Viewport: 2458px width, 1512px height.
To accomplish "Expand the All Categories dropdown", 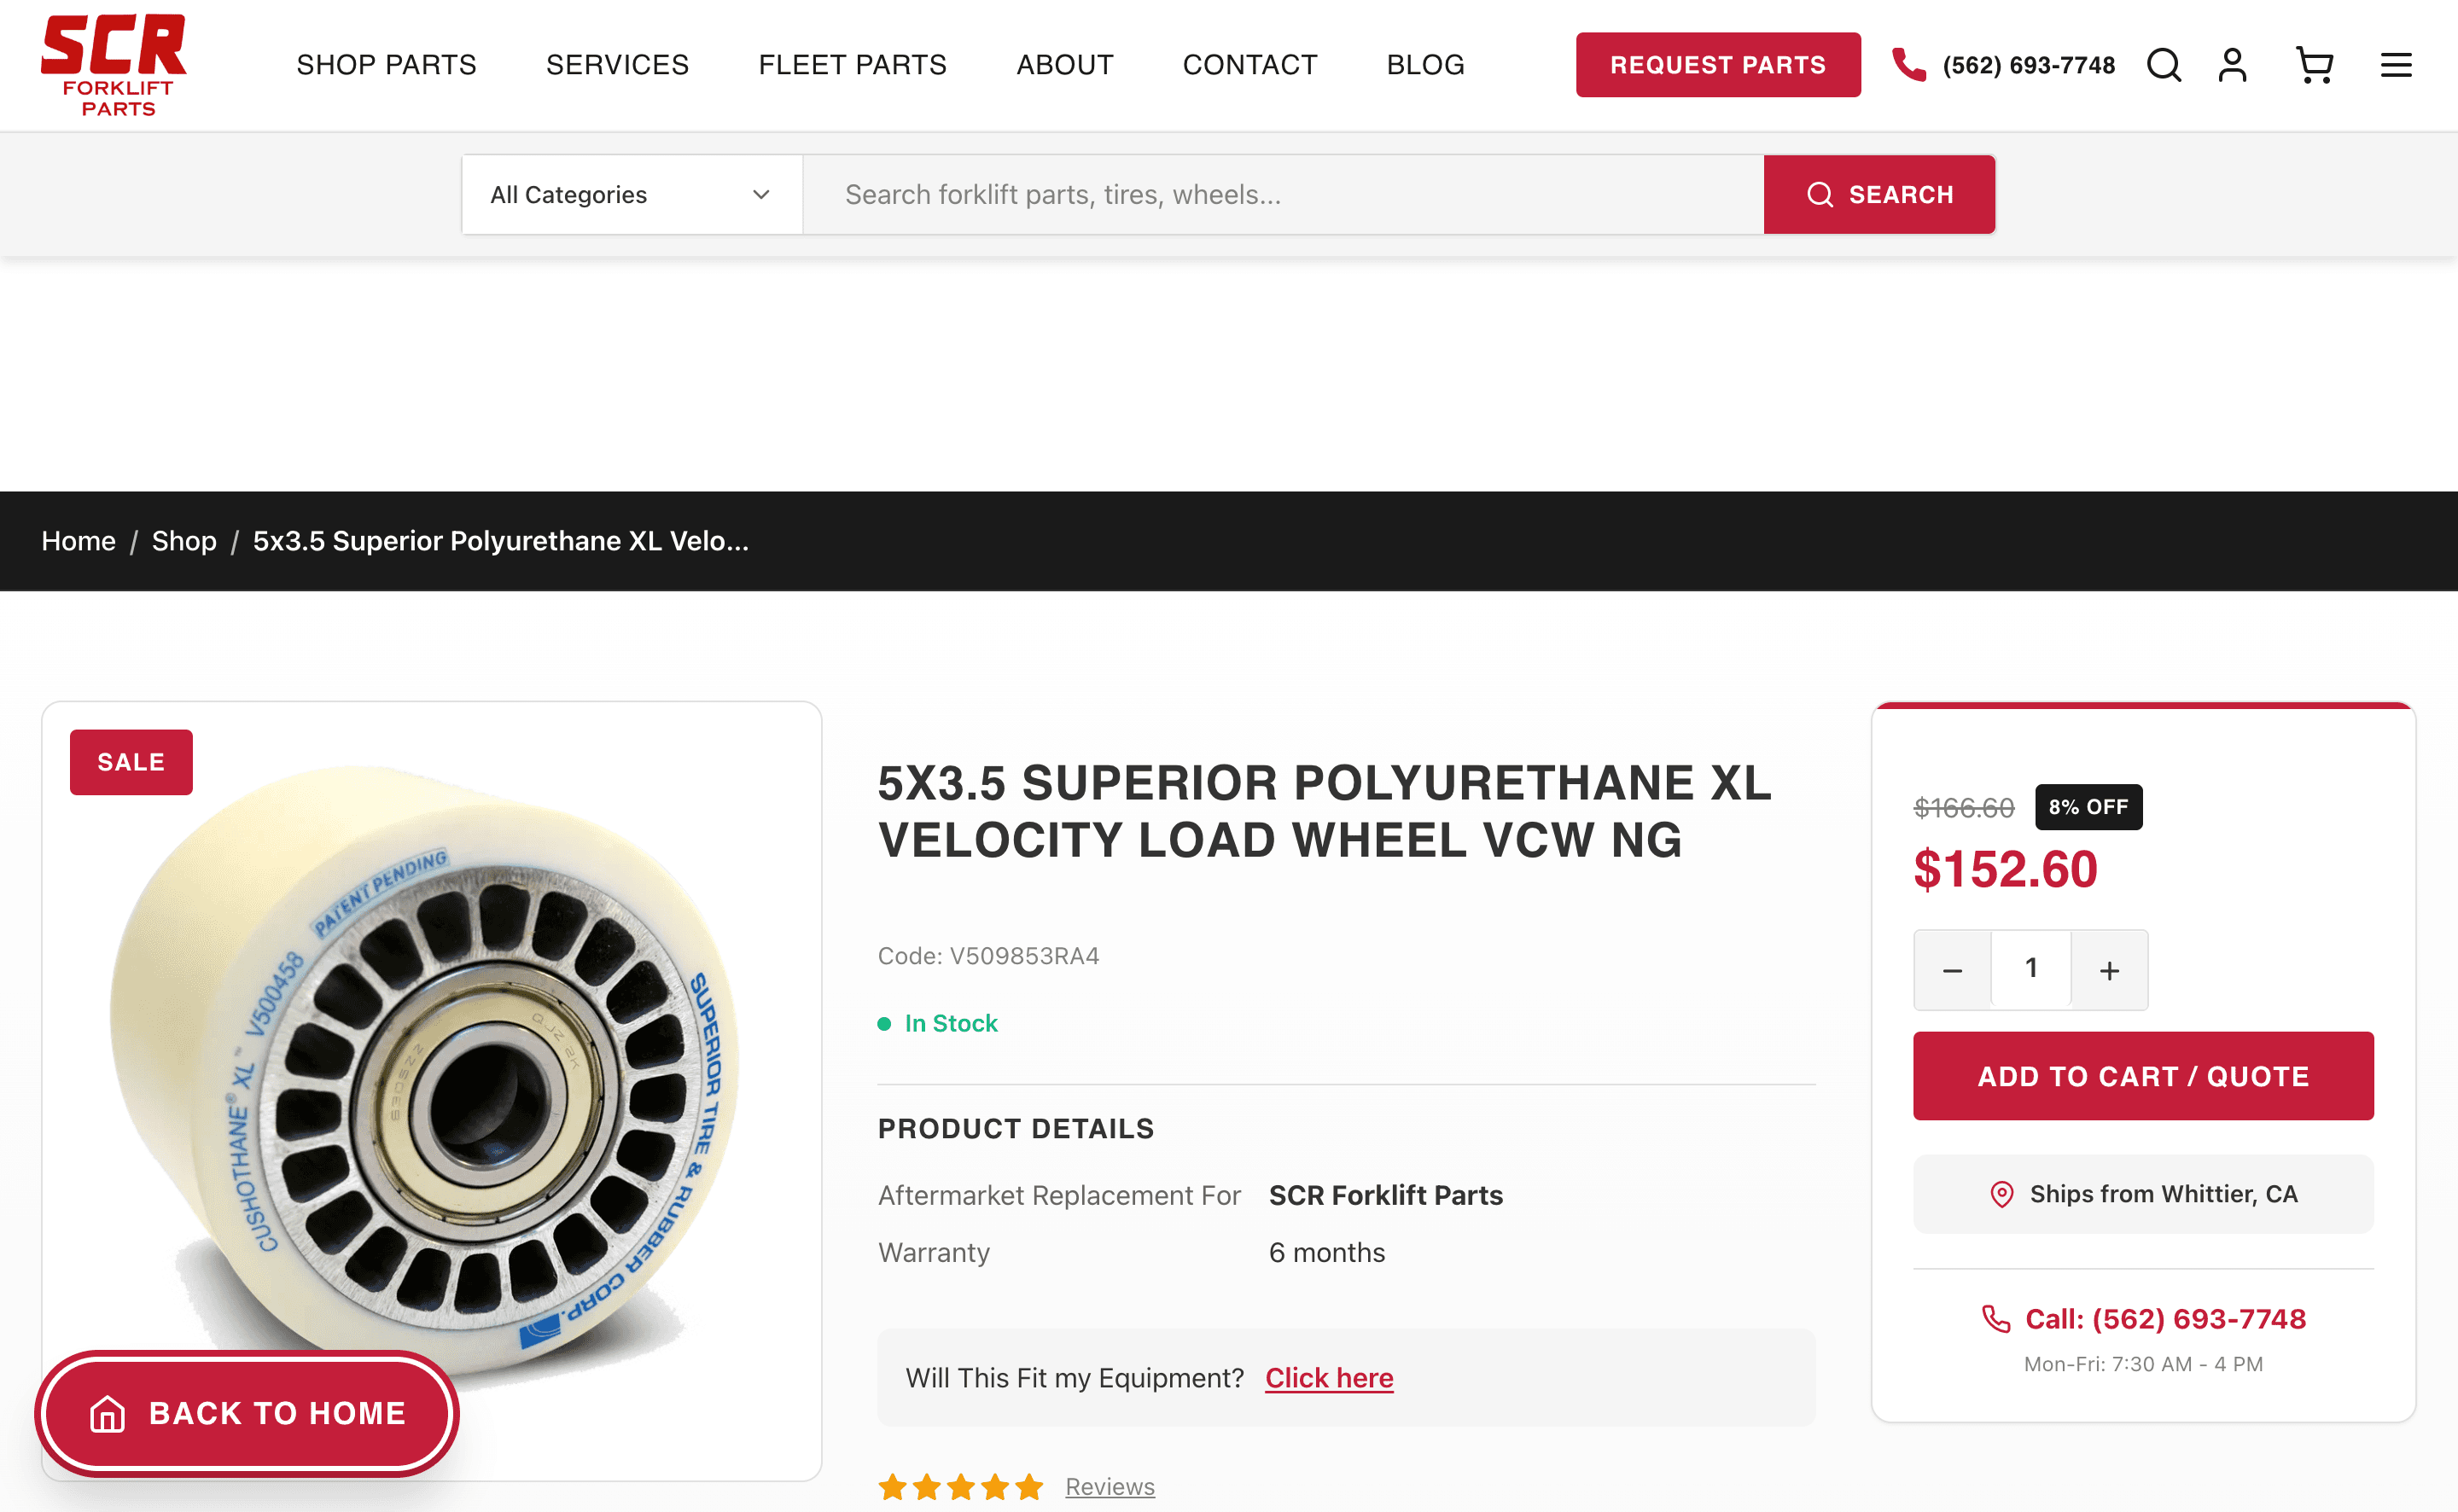I will pyautogui.click(x=632, y=195).
